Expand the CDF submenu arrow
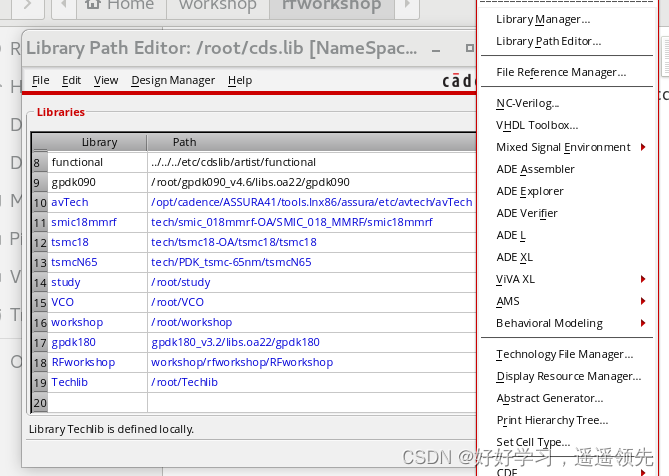Screen dimensions: 669x476 643,472
